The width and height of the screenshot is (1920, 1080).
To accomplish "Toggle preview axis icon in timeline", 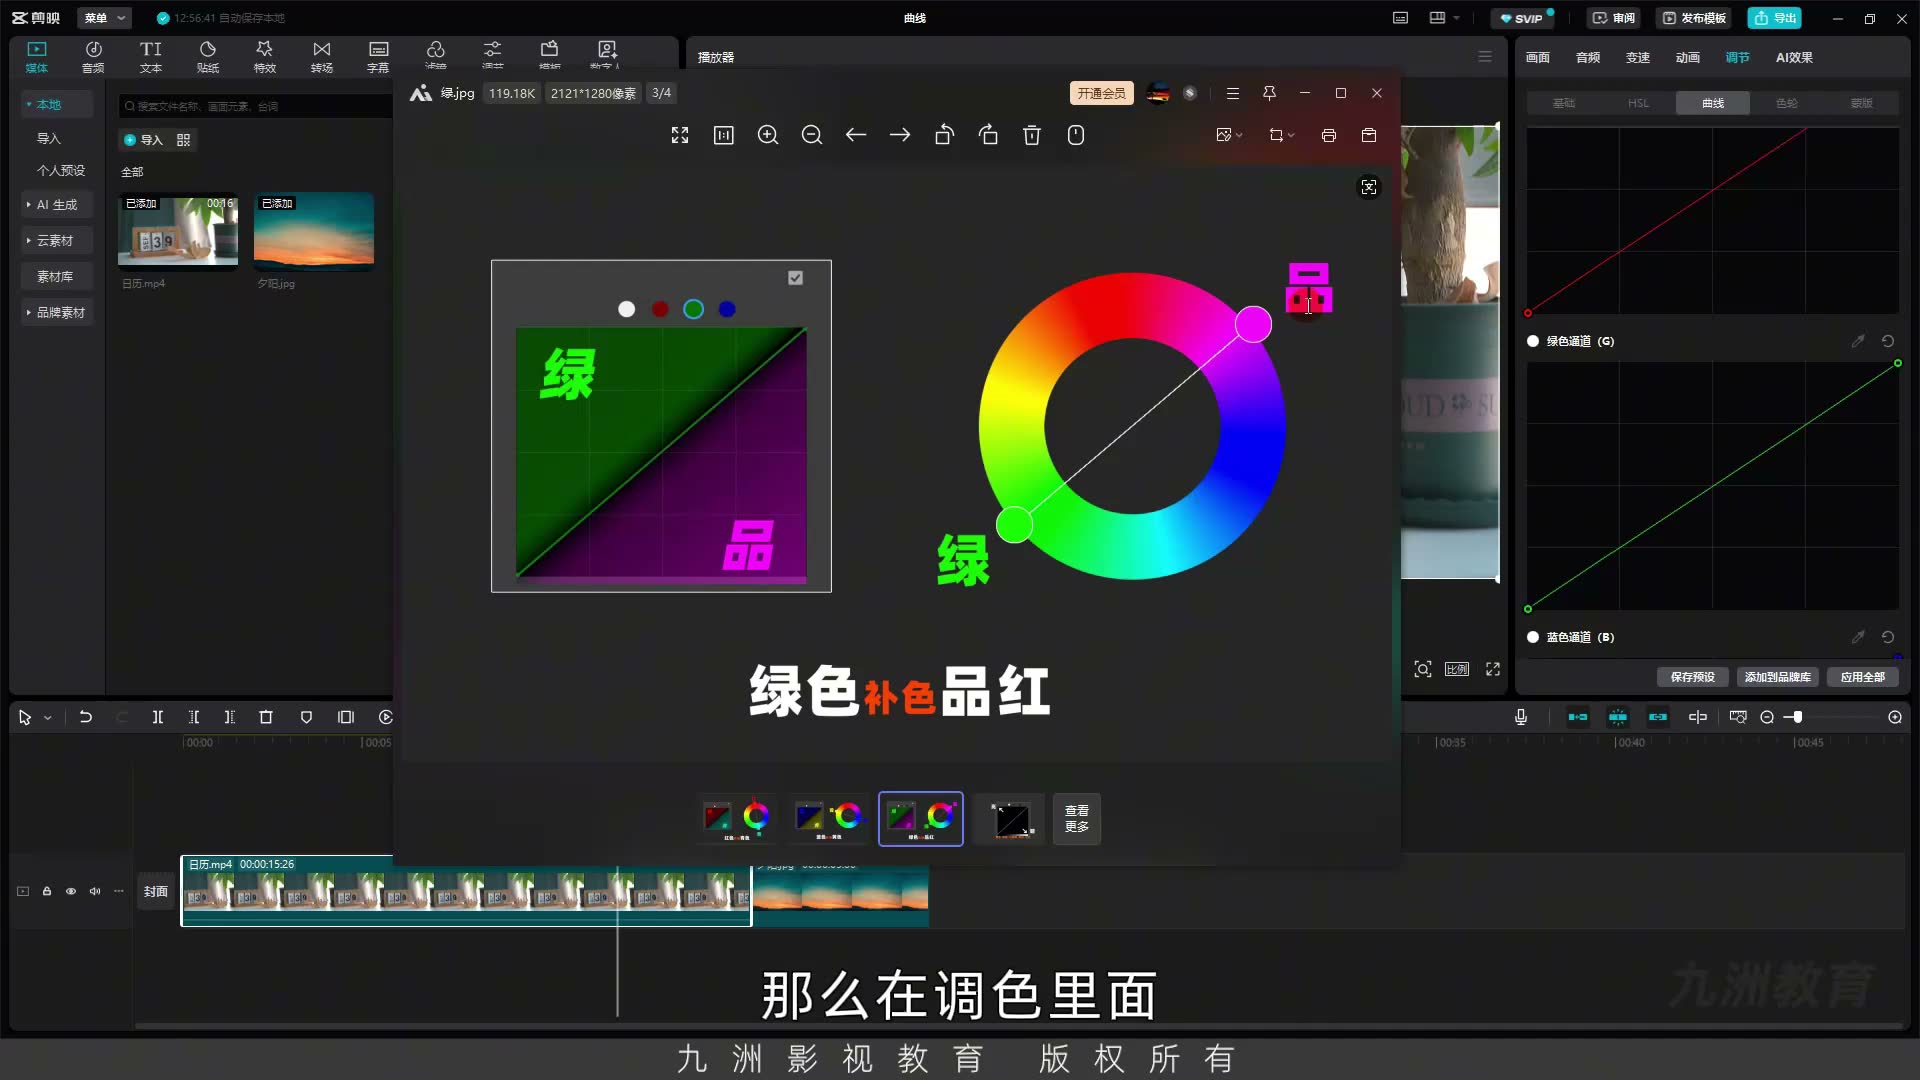I will tap(1698, 717).
